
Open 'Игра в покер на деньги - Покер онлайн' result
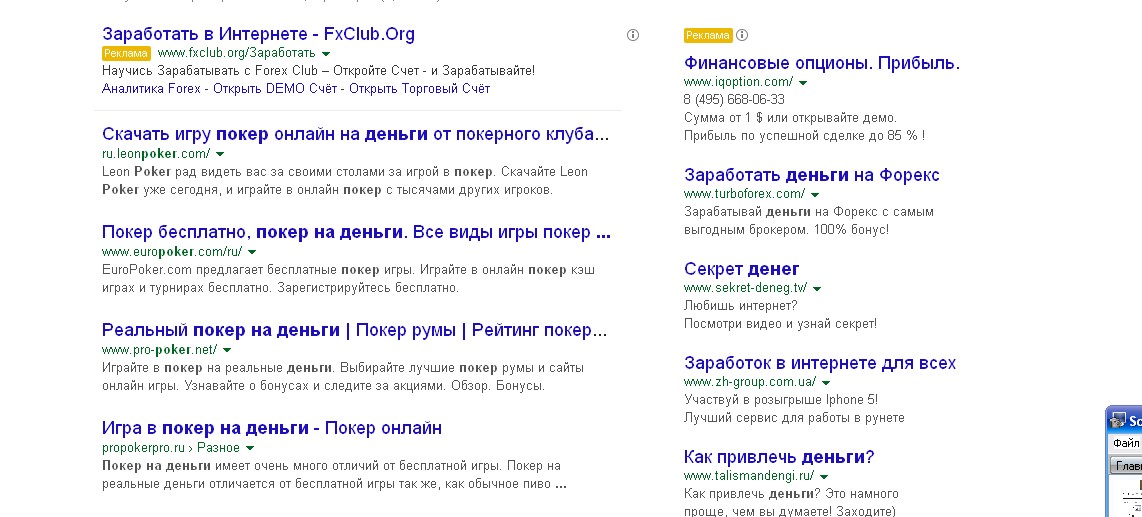[x=271, y=428]
